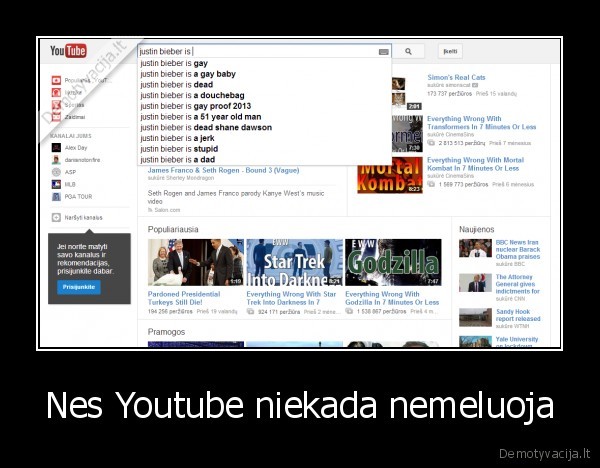Open the Populiariausia YouTube sidebar icon
The image size is (600, 468).
pos(56,80)
